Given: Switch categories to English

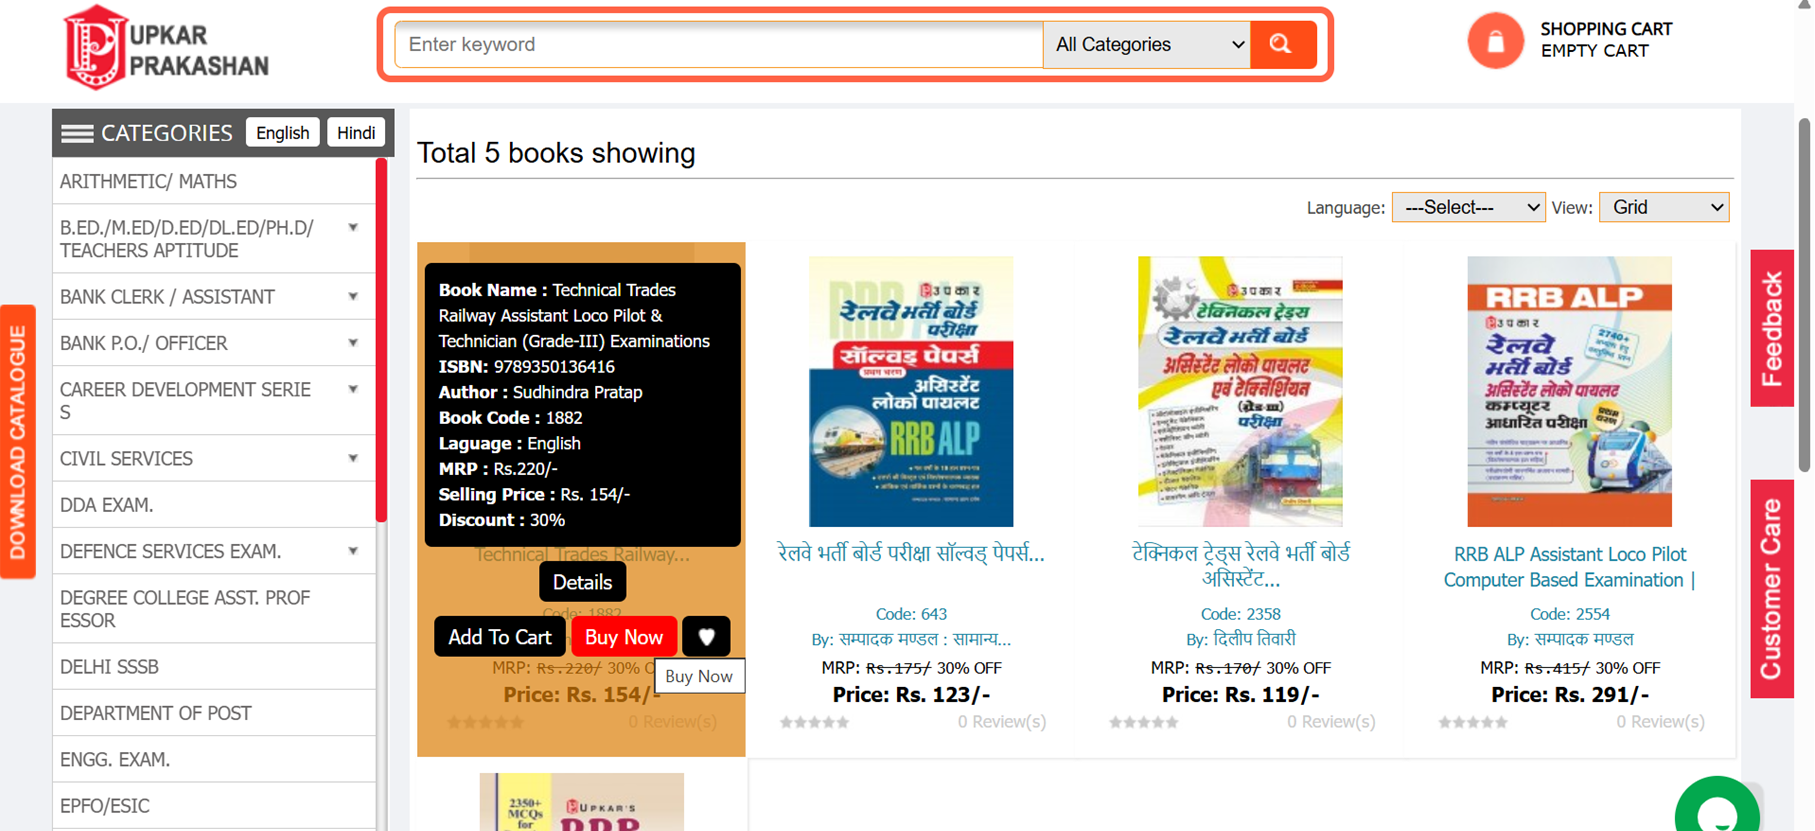Looking at the screenshot, I should [283, 133].
